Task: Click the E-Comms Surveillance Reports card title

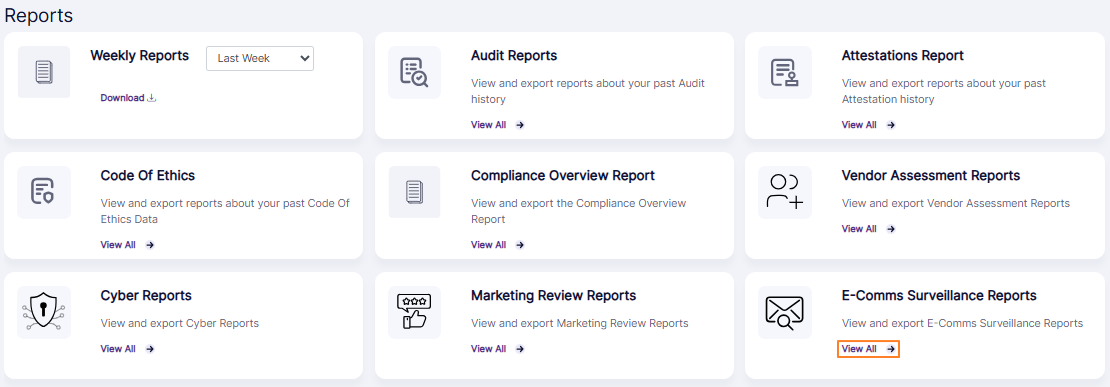Action: 939,296
